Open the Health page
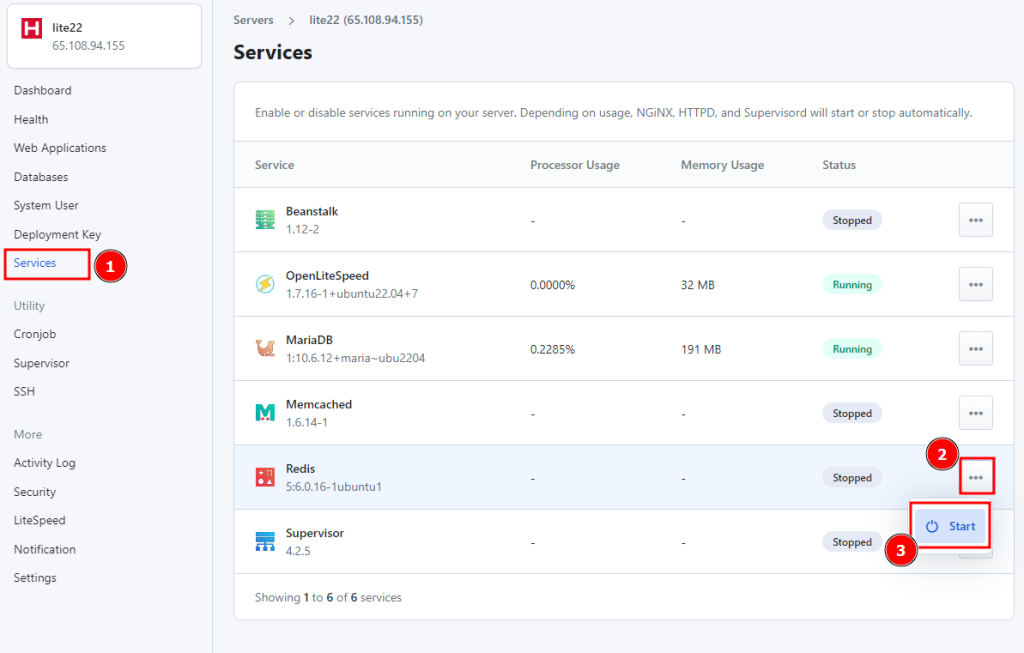The height and width of the screenshot is (653, 1024). pyautogui.click(x=31, y=119)
